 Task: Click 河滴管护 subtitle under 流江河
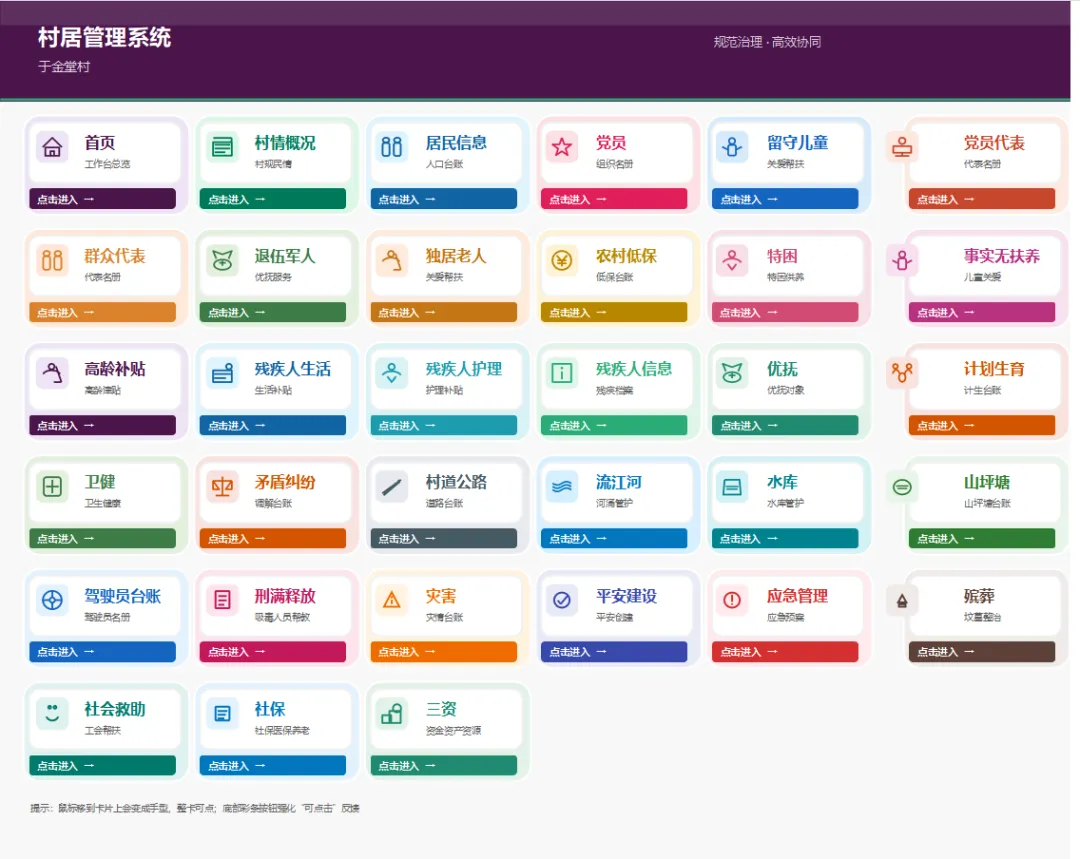[614, 504]
